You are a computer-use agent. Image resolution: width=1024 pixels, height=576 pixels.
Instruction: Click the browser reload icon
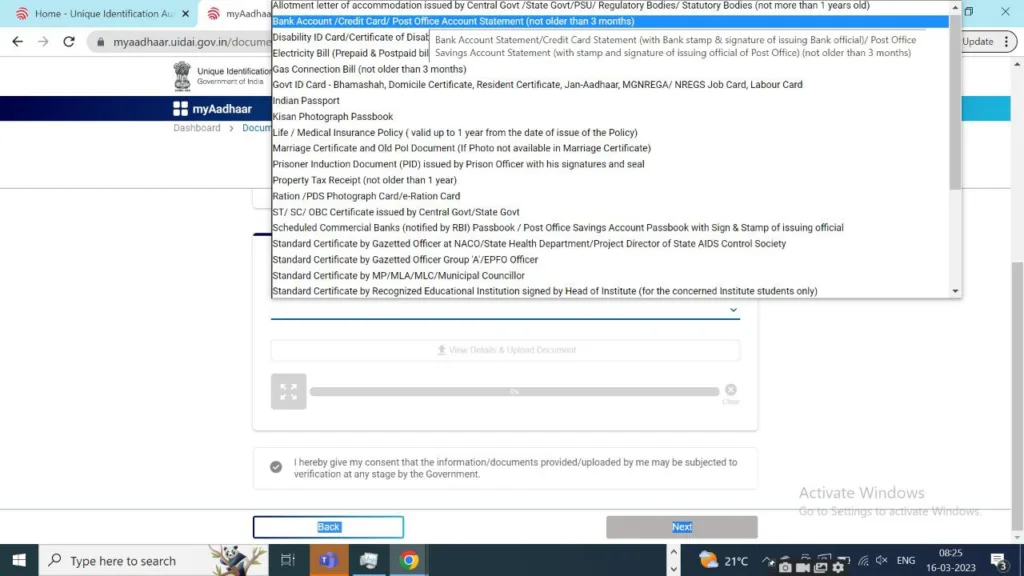coord(69,42)
